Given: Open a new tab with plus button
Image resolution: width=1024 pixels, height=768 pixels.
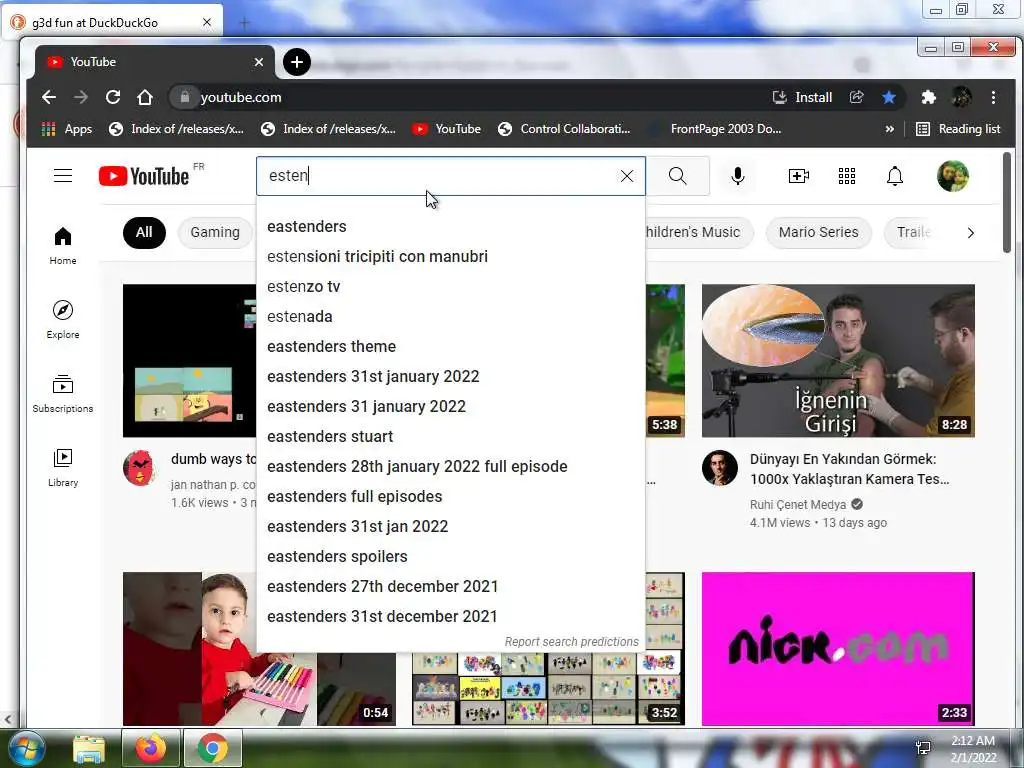Looking at the screenshot, I should point(297,62).
